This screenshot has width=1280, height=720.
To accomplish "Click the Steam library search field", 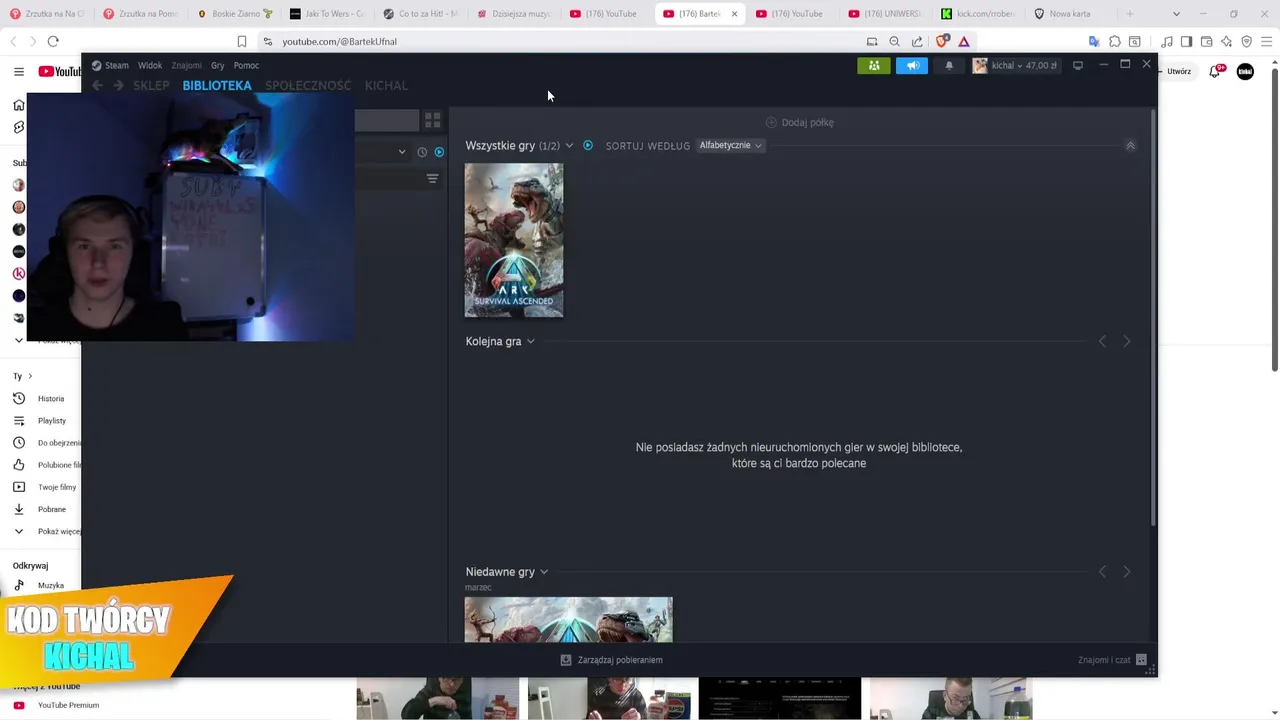I will 386,120.
